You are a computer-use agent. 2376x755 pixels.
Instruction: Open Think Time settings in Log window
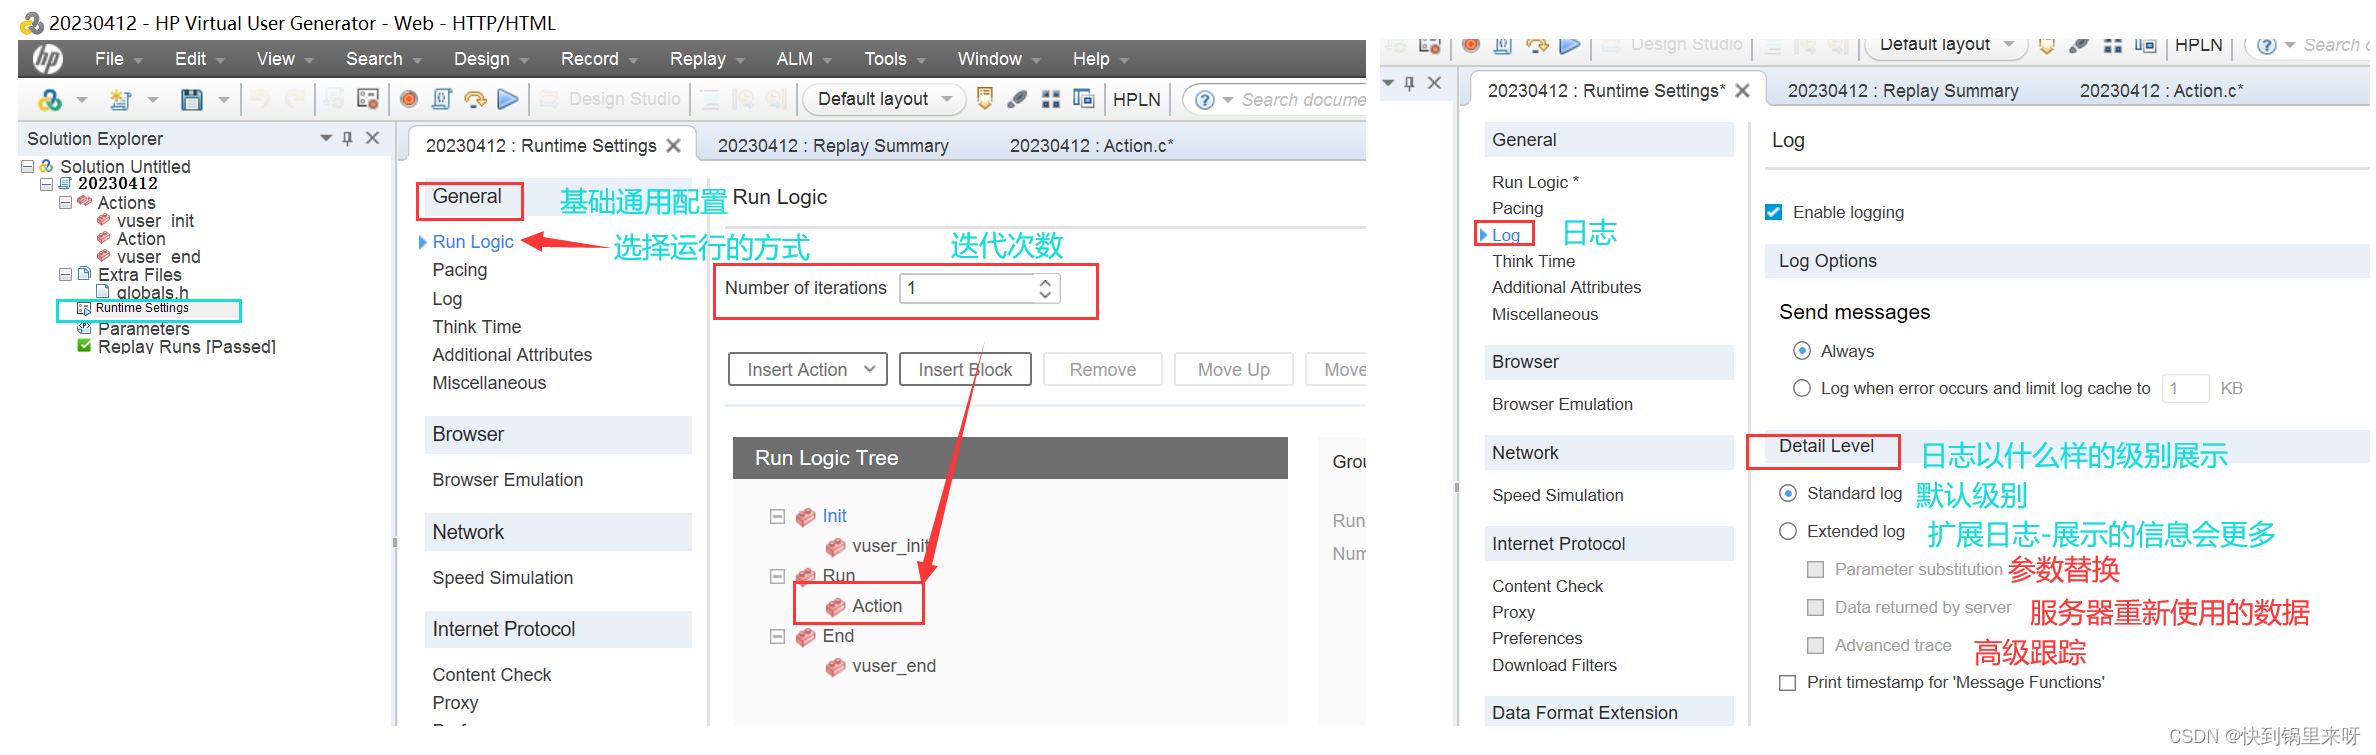click(x=1533, y=261)
